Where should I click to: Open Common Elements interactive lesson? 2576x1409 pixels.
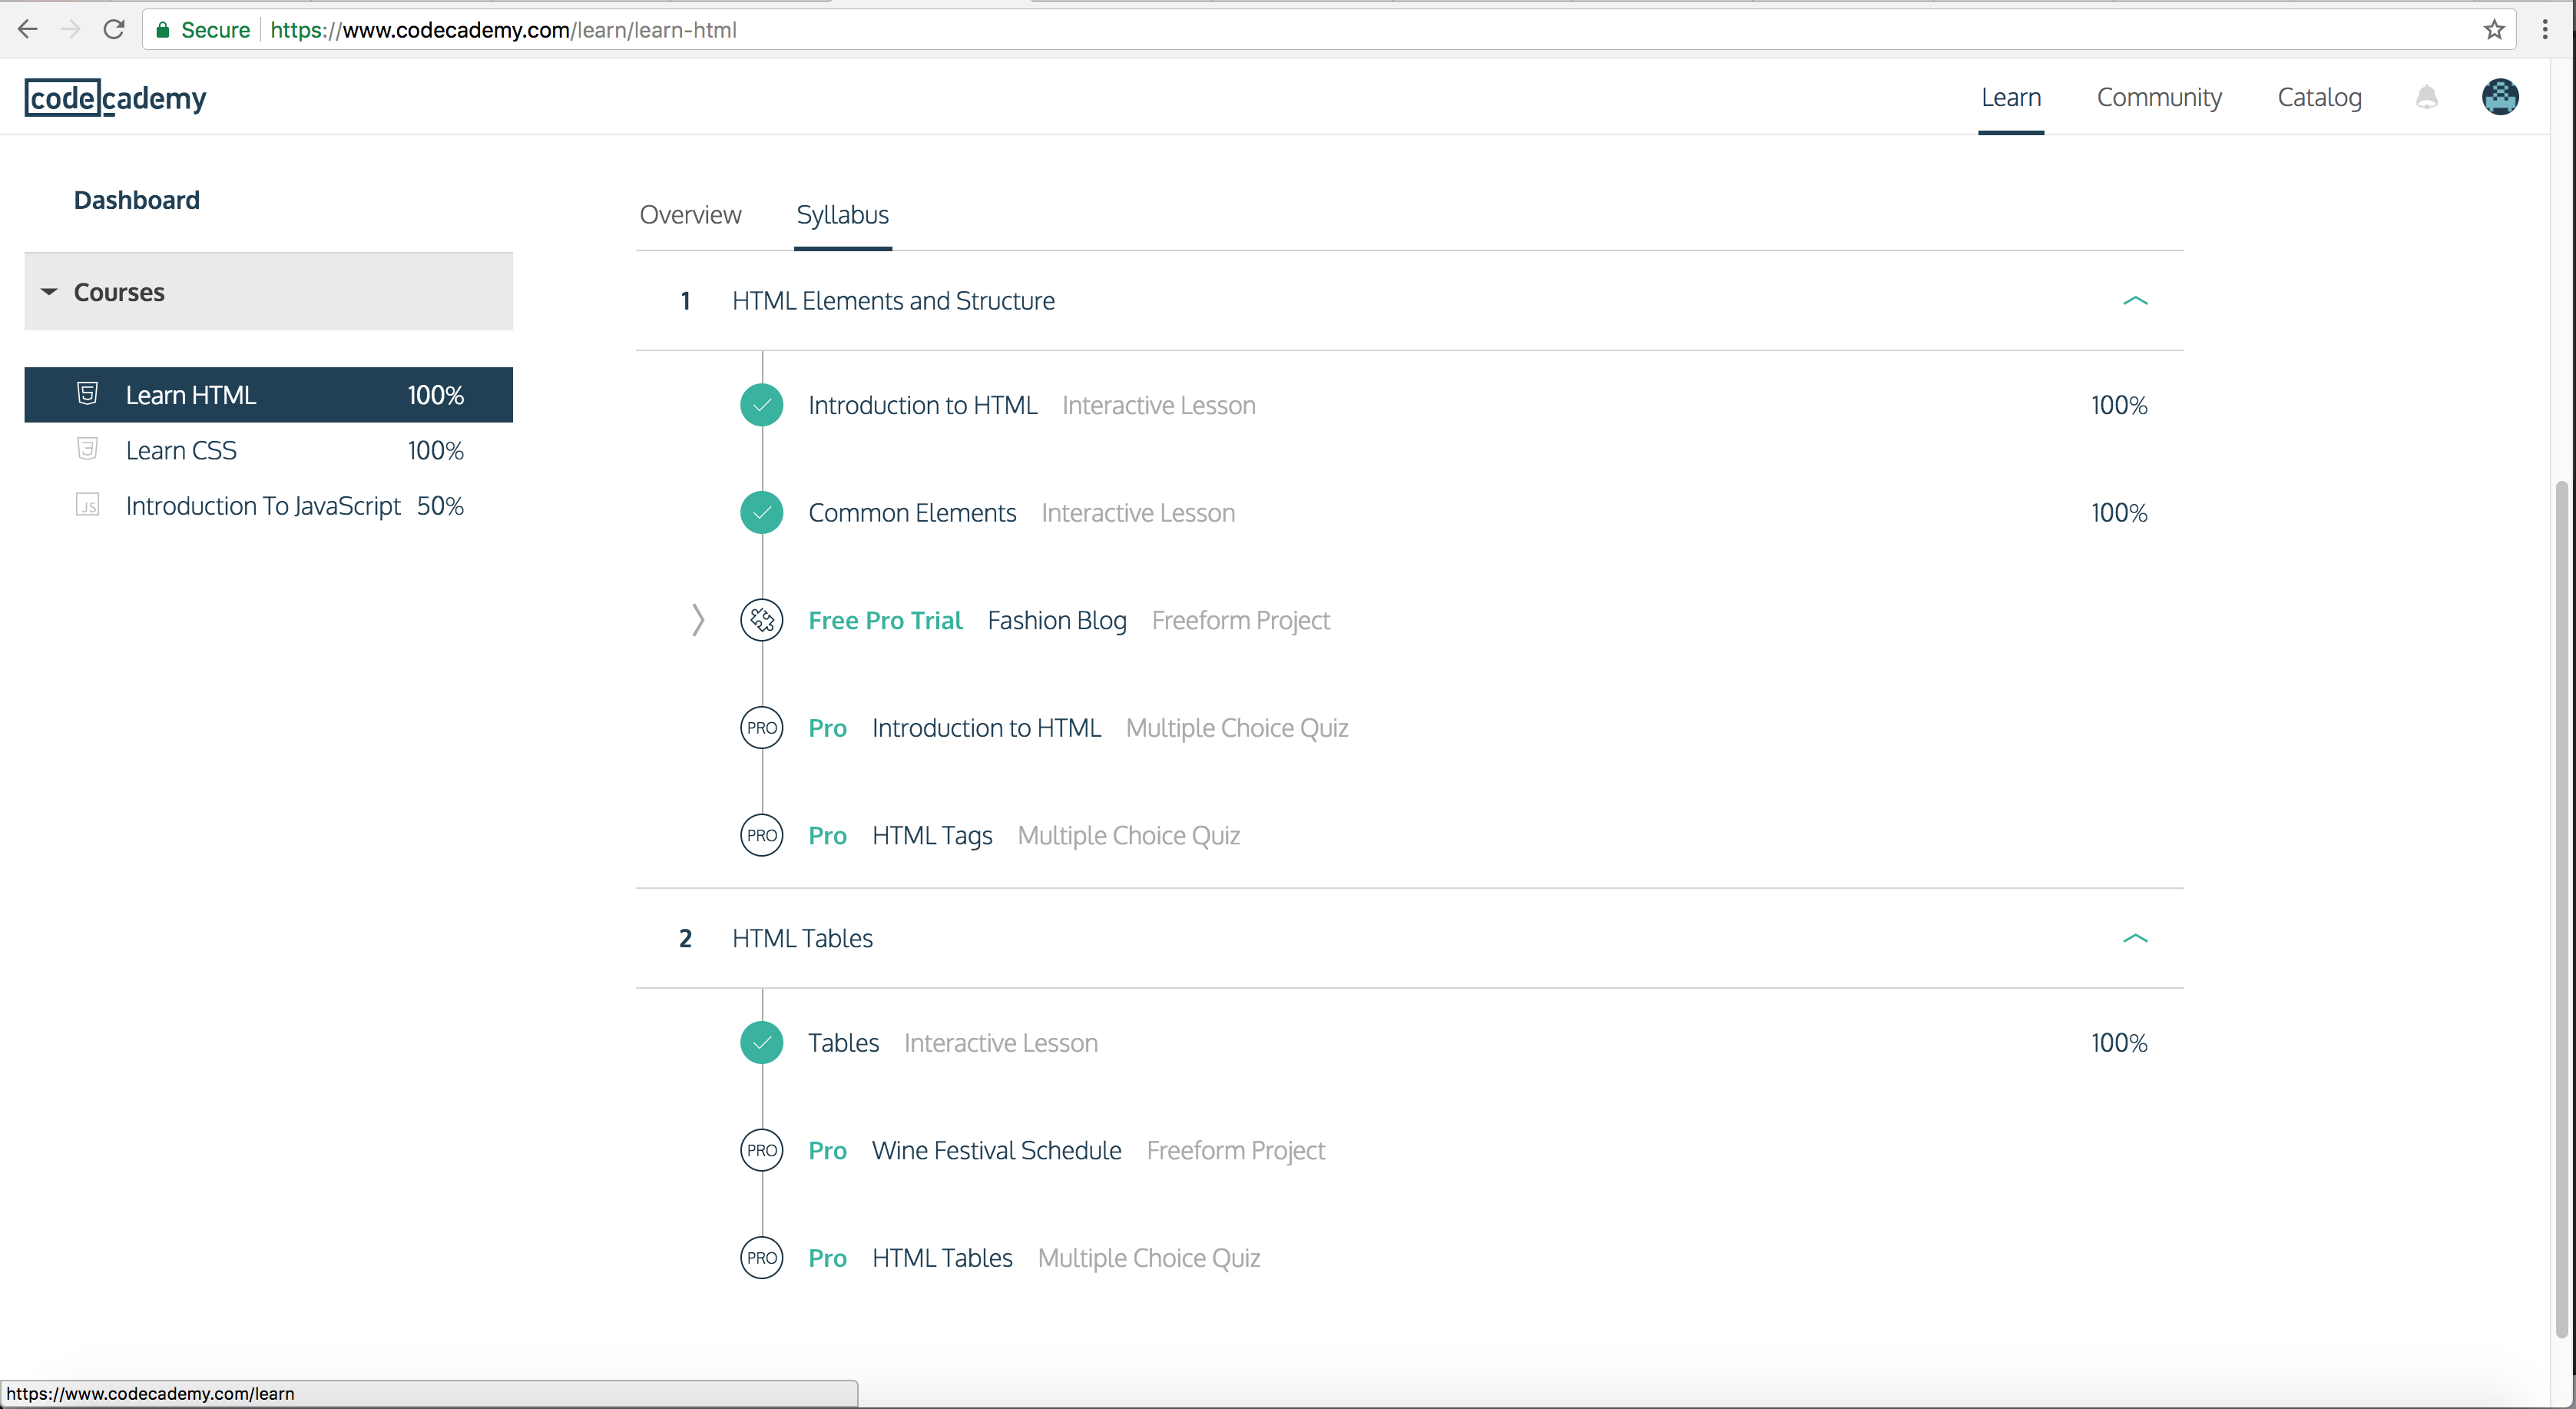pyautogui.click(x=912, y=513)
